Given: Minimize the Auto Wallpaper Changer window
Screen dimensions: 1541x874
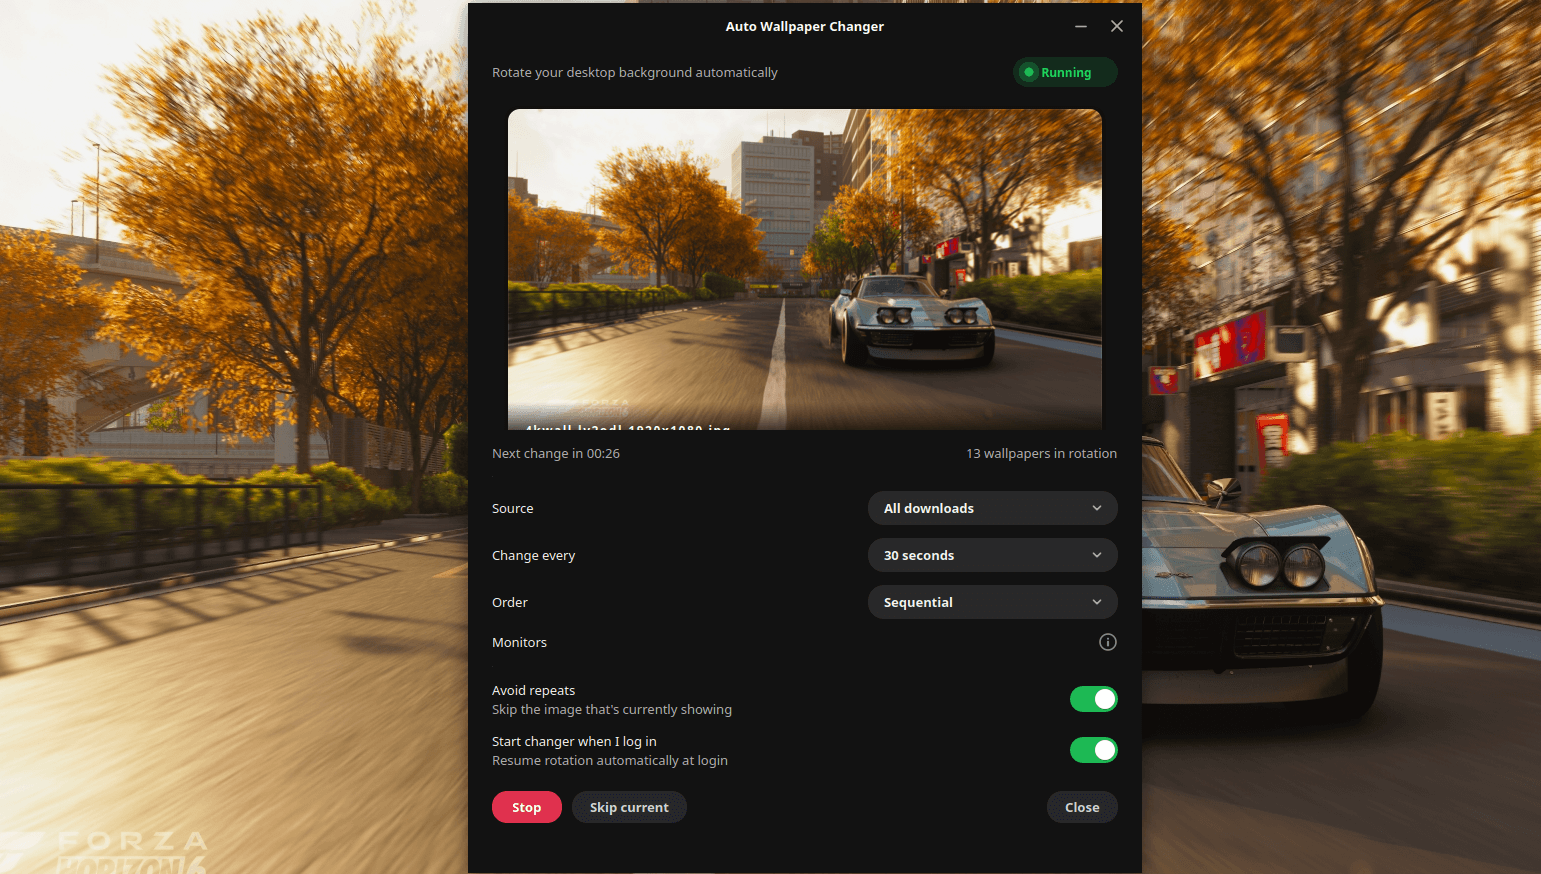Looking at the screenshot, I should click(1081, 27).
